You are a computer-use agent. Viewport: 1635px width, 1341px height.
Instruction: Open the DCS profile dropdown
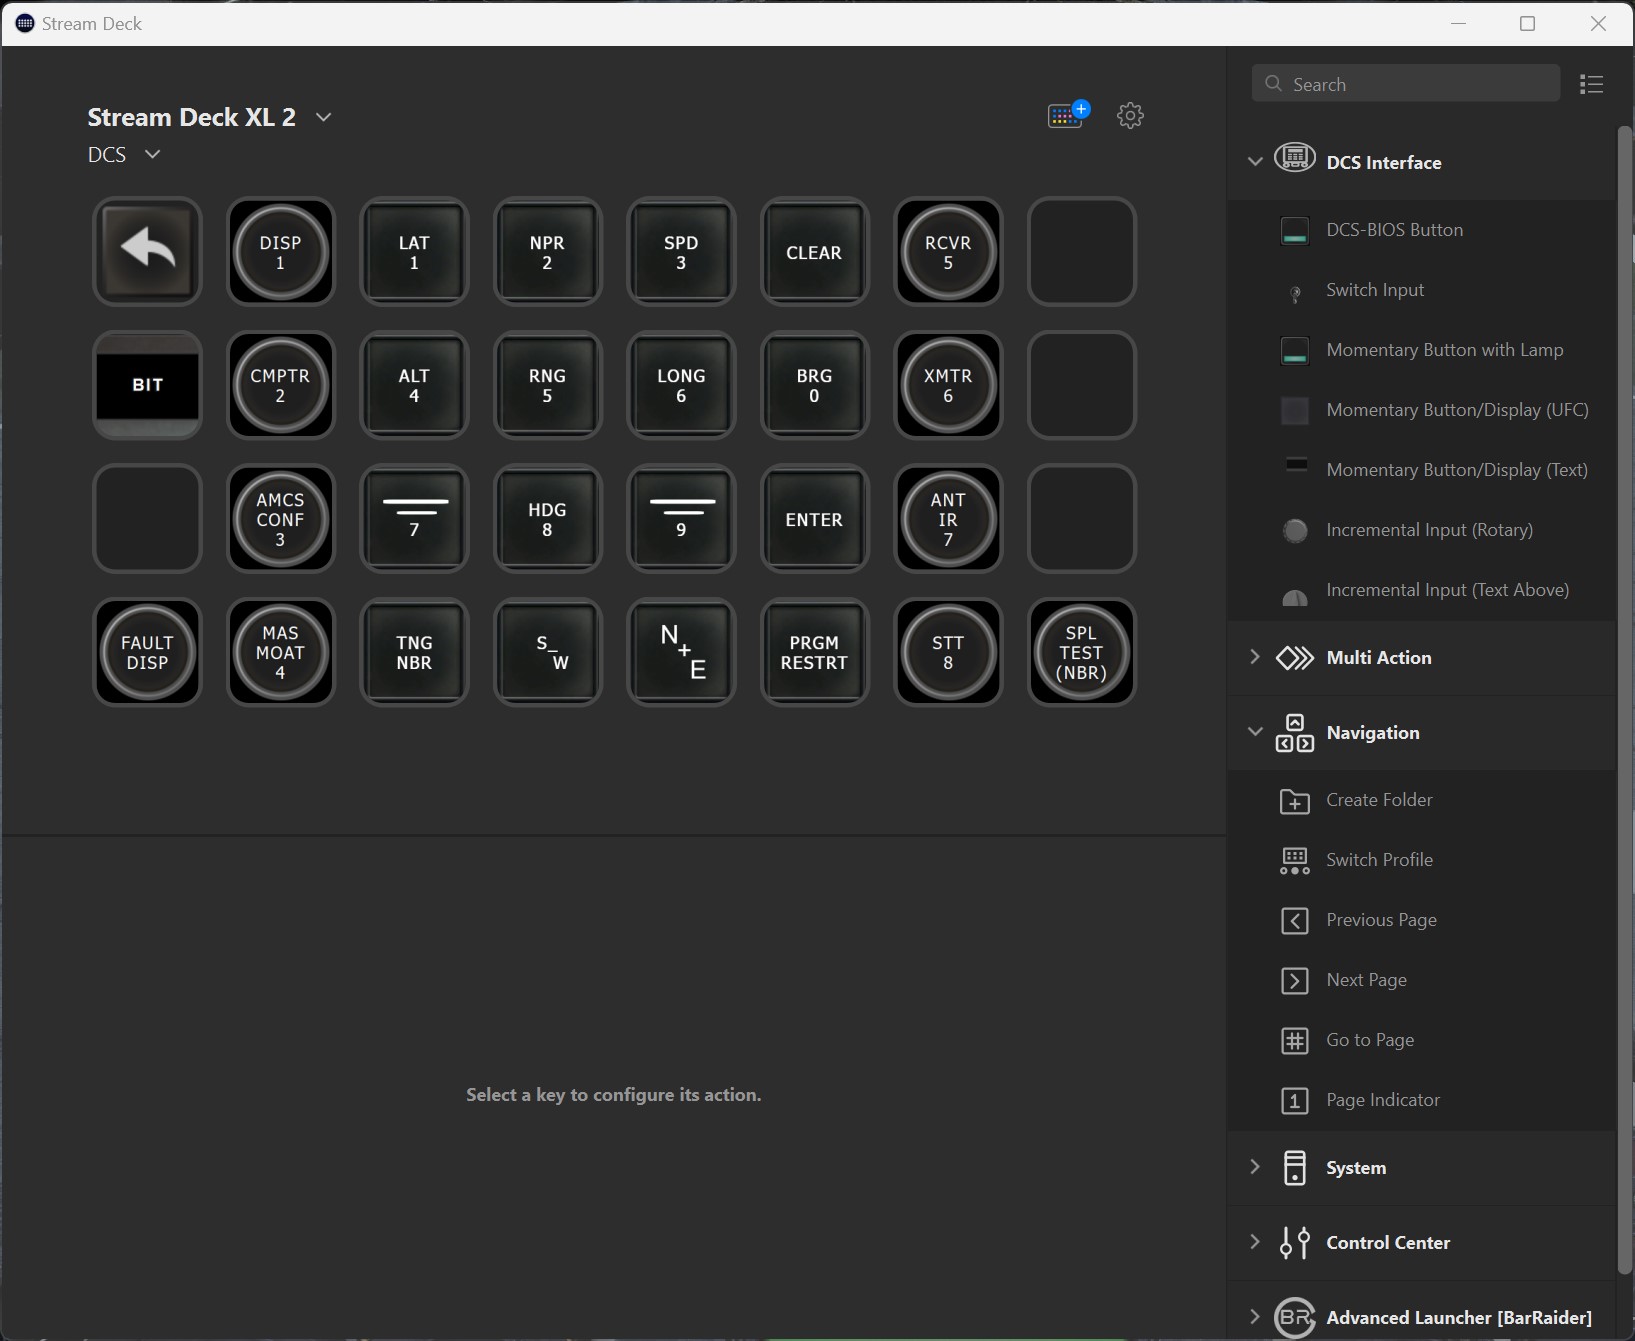pyautogui.click(x=152, y=154)
